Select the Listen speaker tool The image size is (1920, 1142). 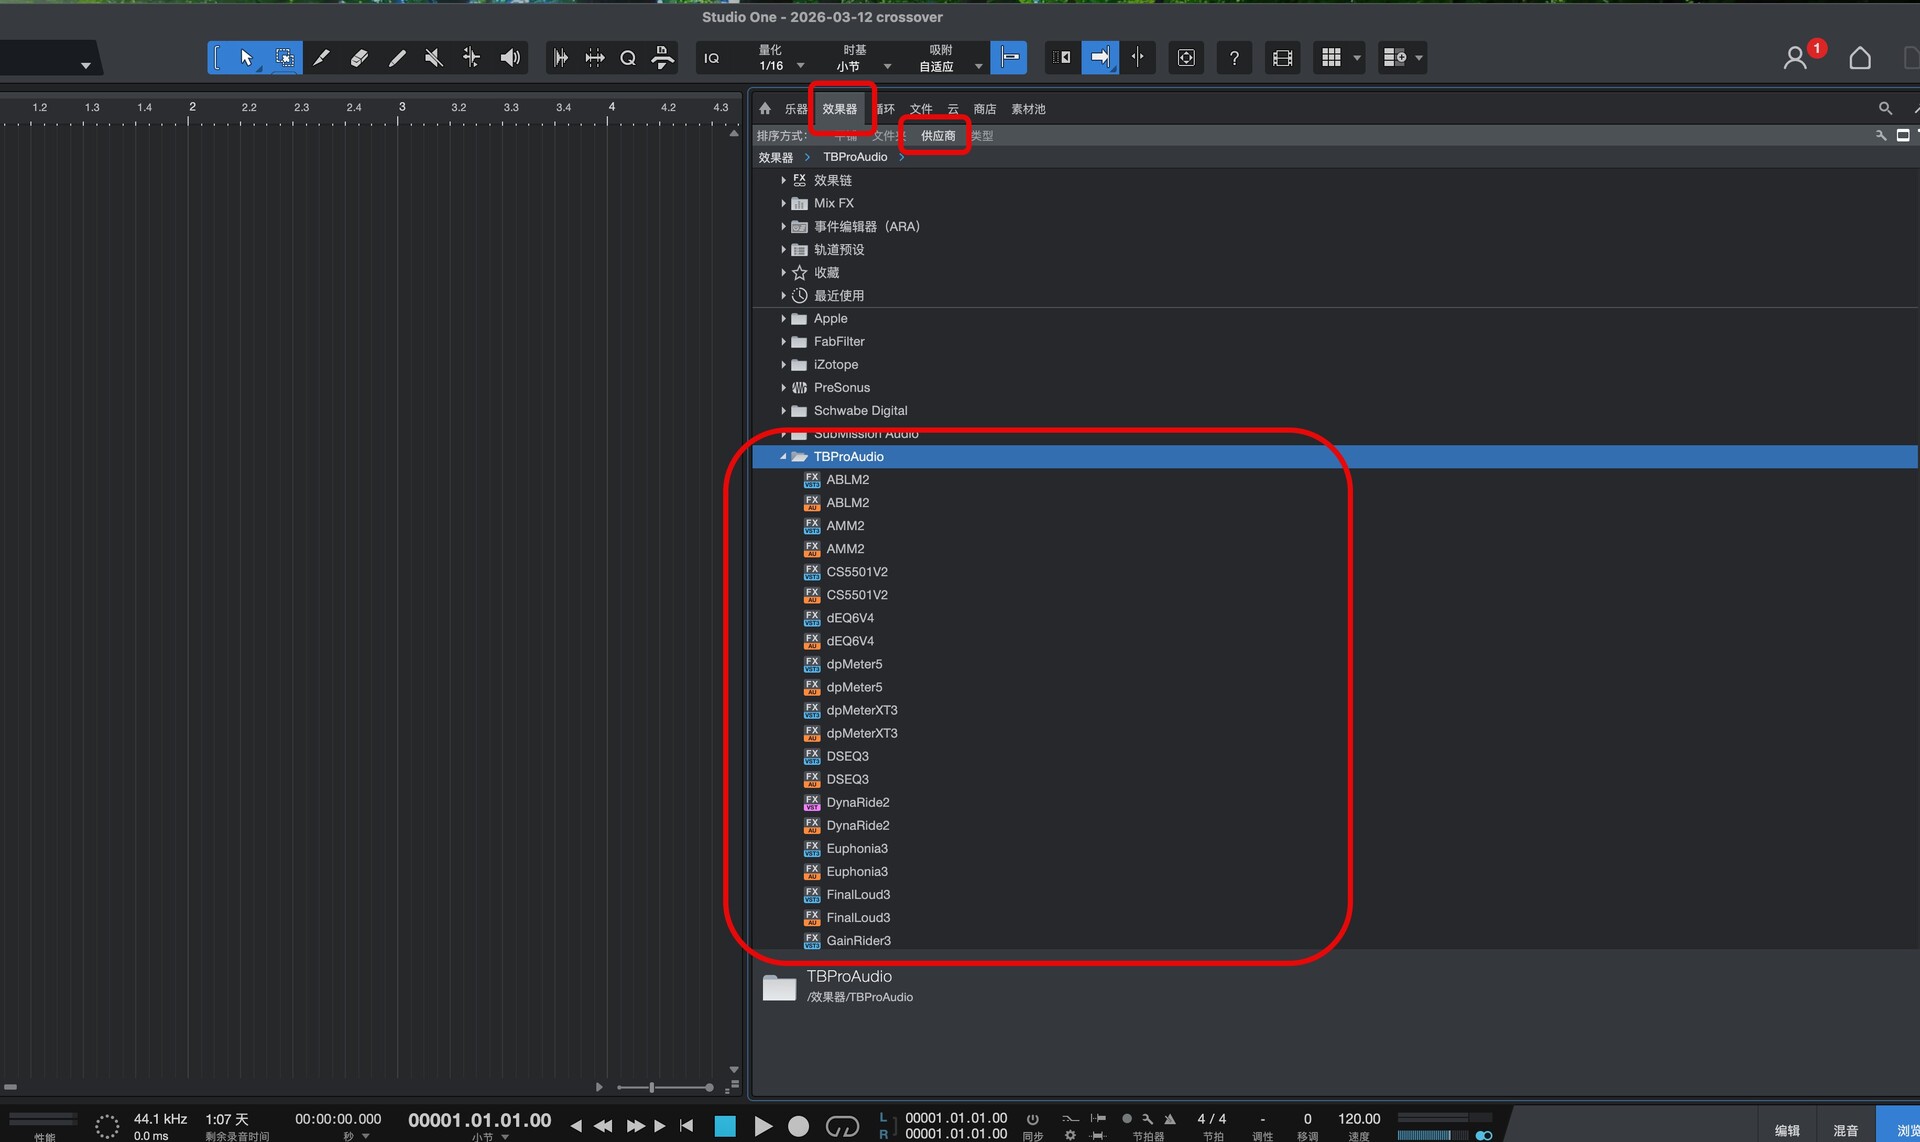pyautogui.click(x=510, y=58)
